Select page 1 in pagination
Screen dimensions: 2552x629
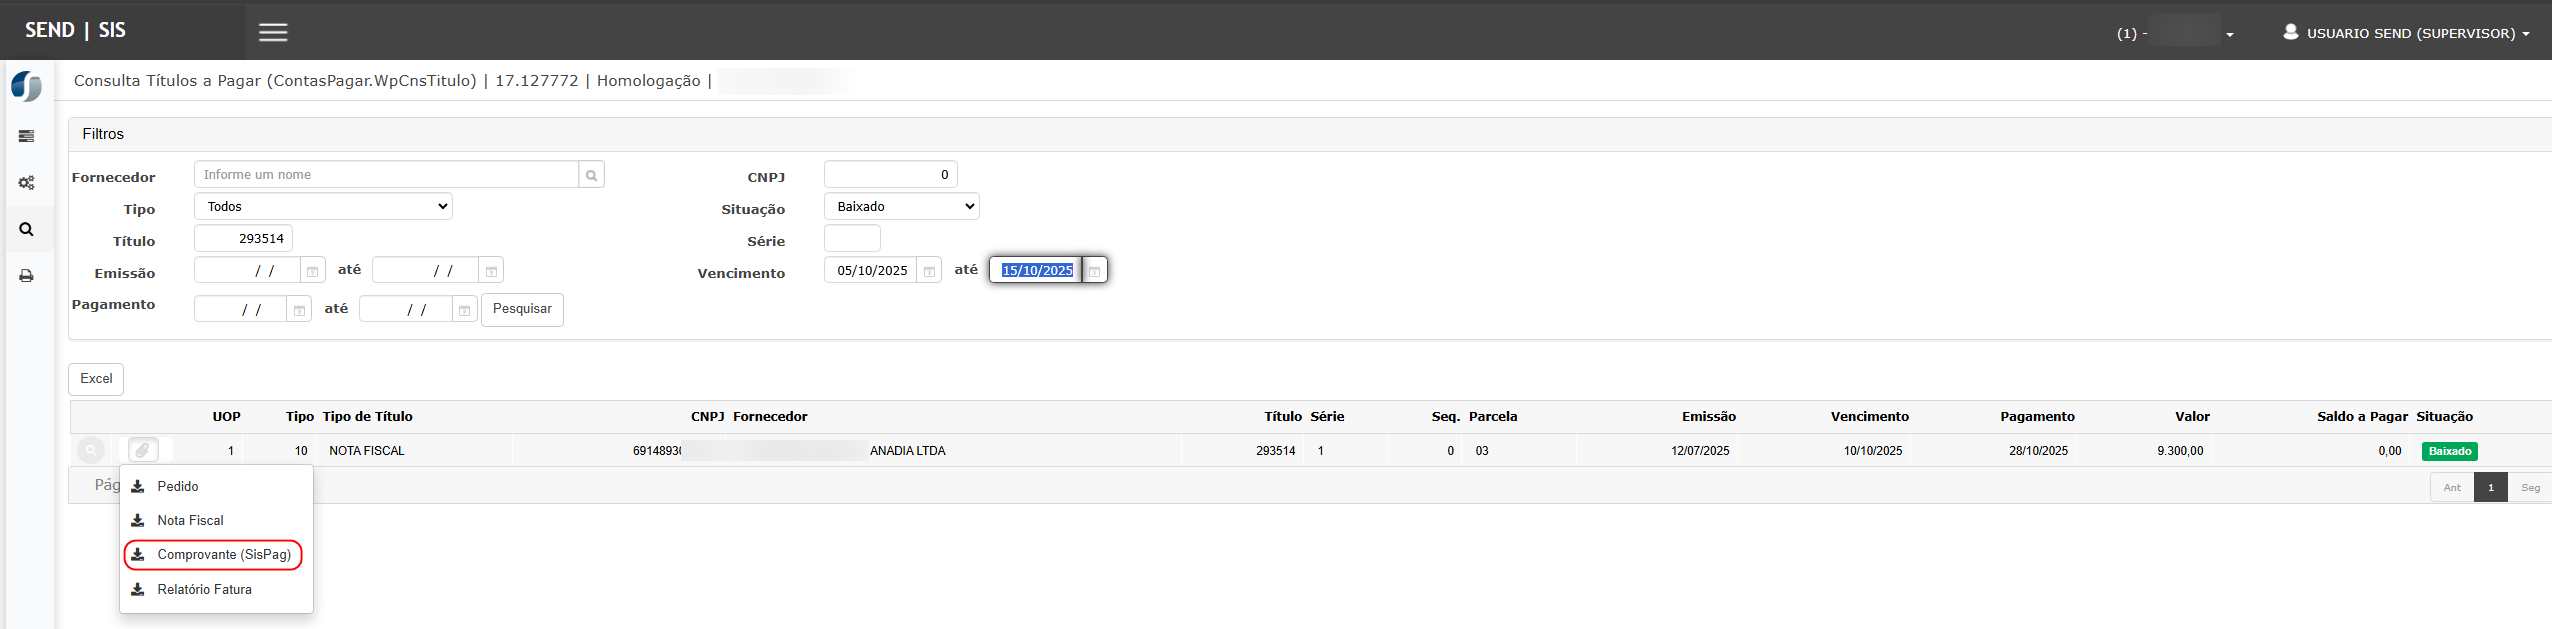tap(2490, 487)
